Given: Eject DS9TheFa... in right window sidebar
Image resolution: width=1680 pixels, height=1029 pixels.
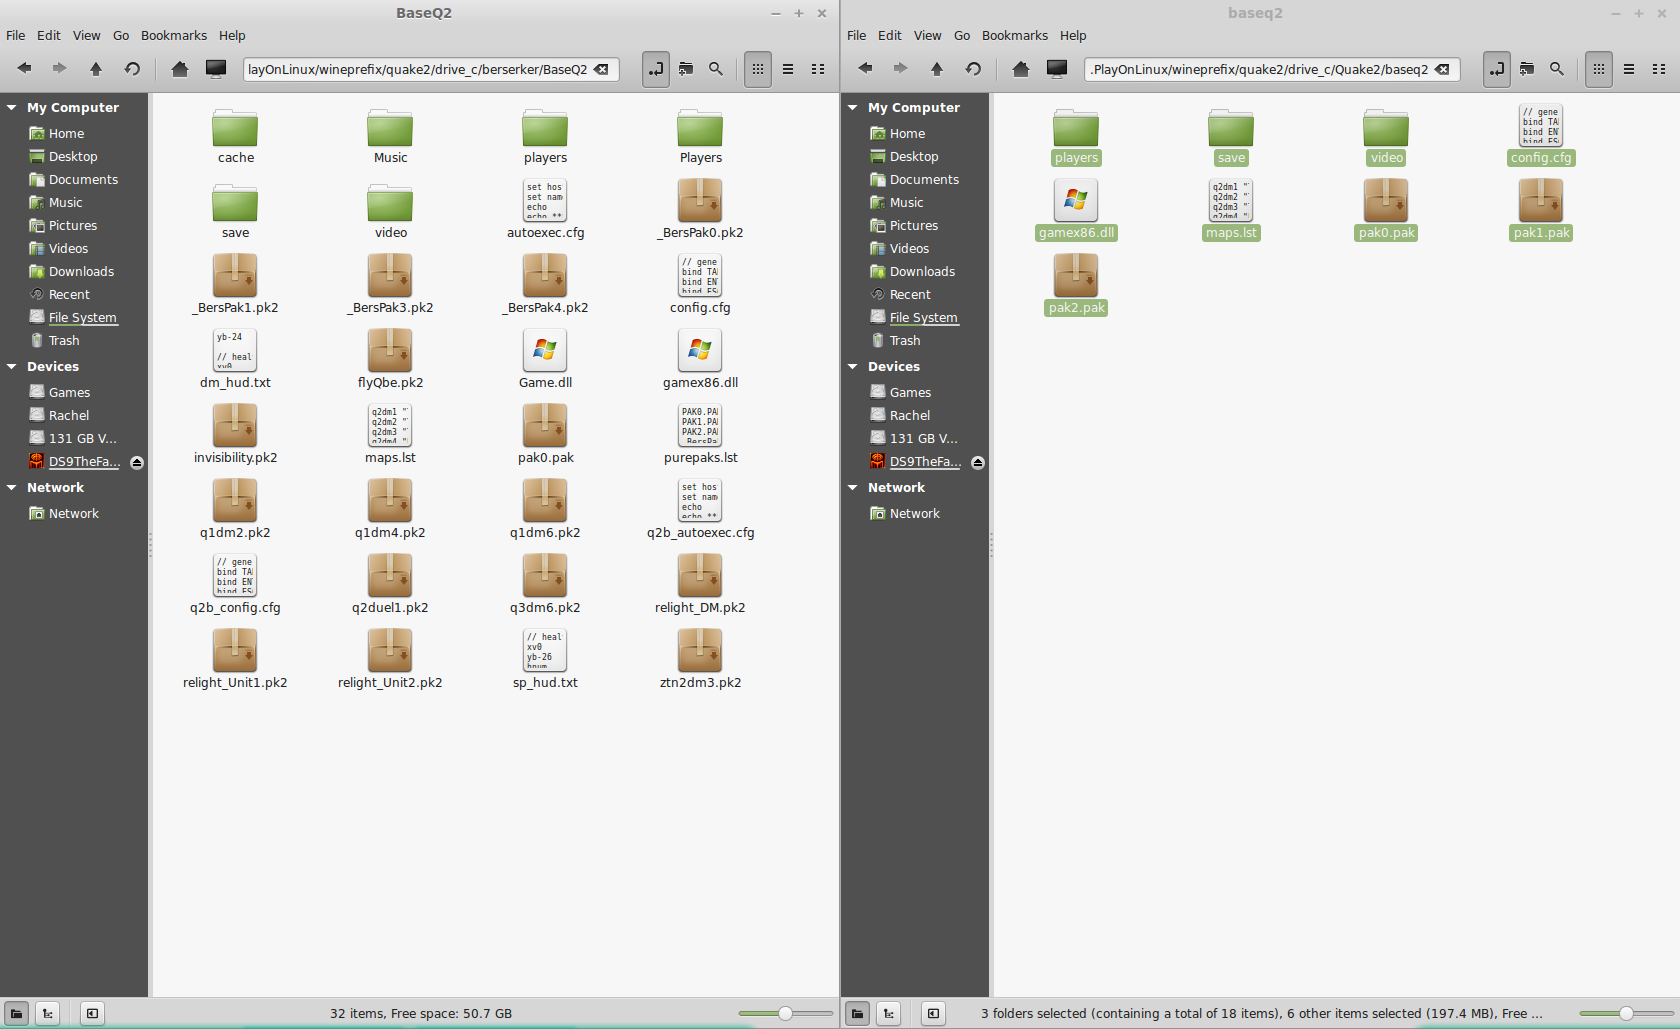Looking at the screenshot, I should click(x=978, y=462).
